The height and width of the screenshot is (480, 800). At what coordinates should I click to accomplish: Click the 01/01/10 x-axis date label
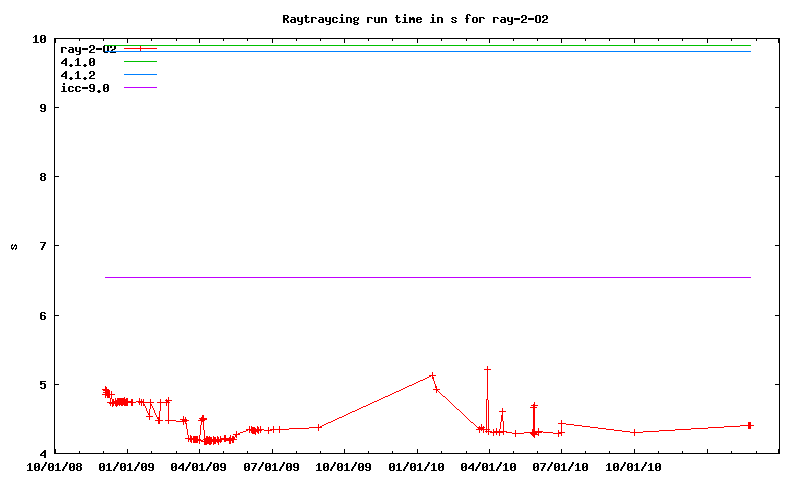tap(417, 466)
